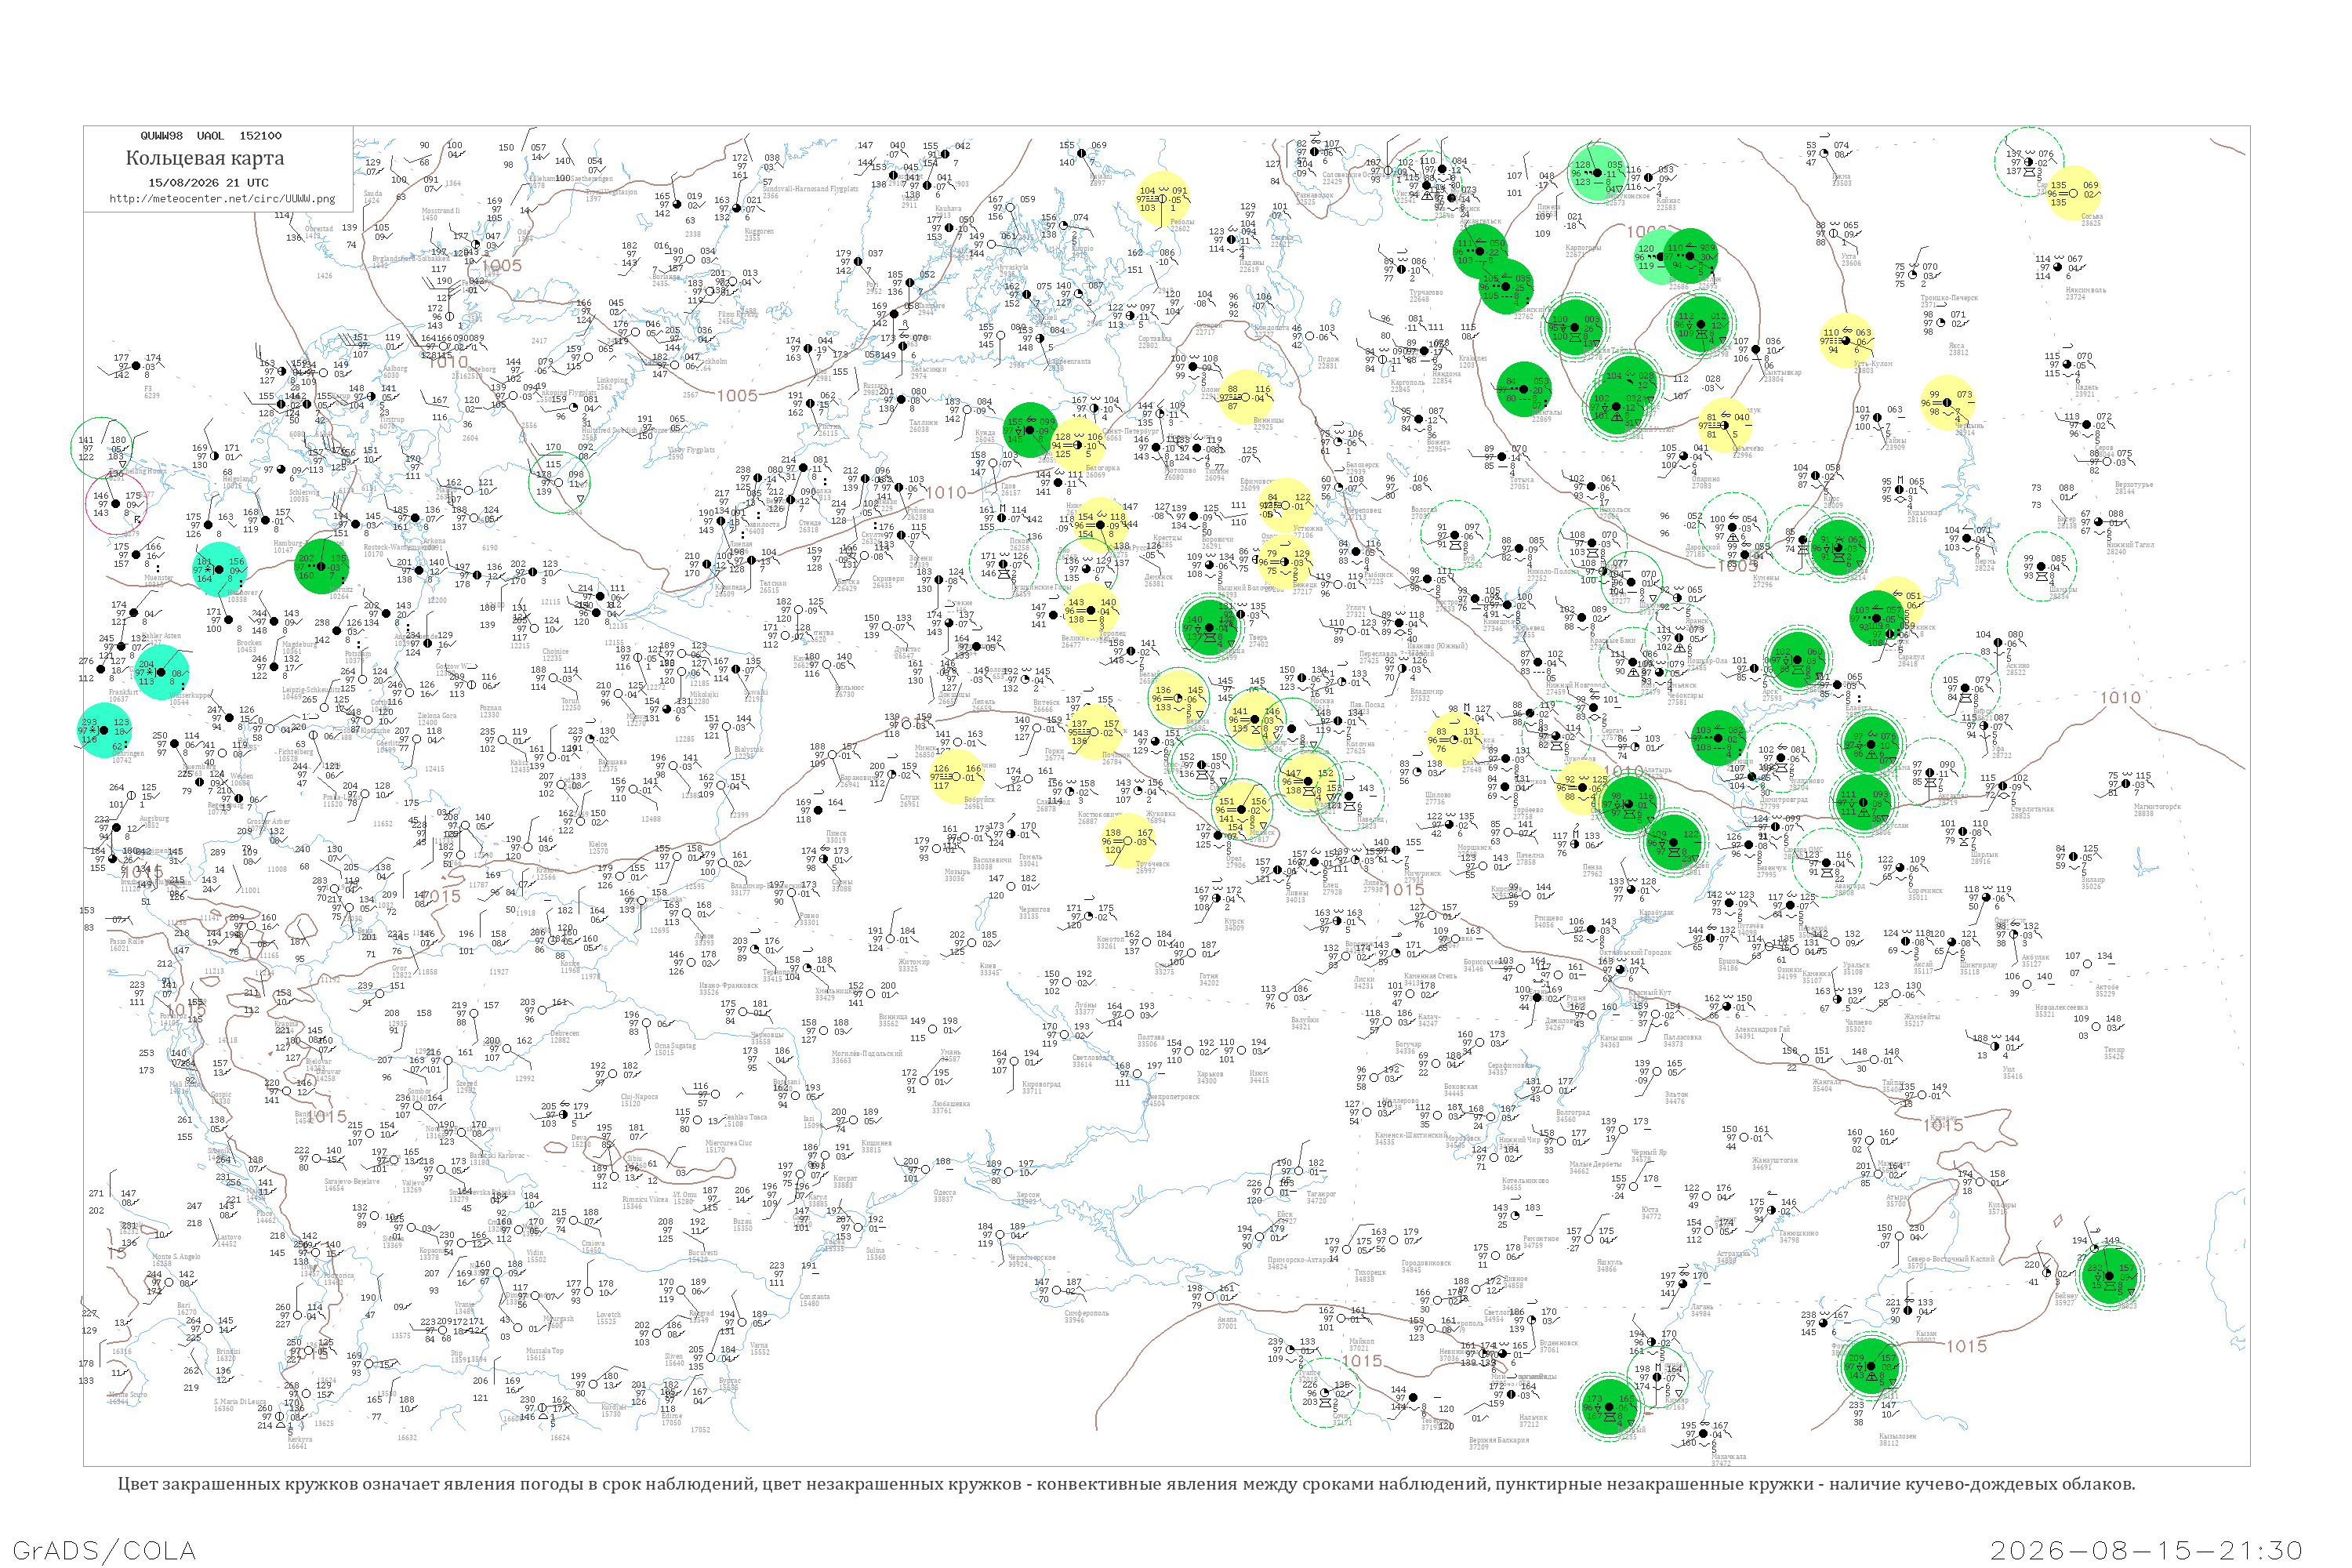Click the render timestamp "2026-08-15-21:30"

coord(2146,1551)
